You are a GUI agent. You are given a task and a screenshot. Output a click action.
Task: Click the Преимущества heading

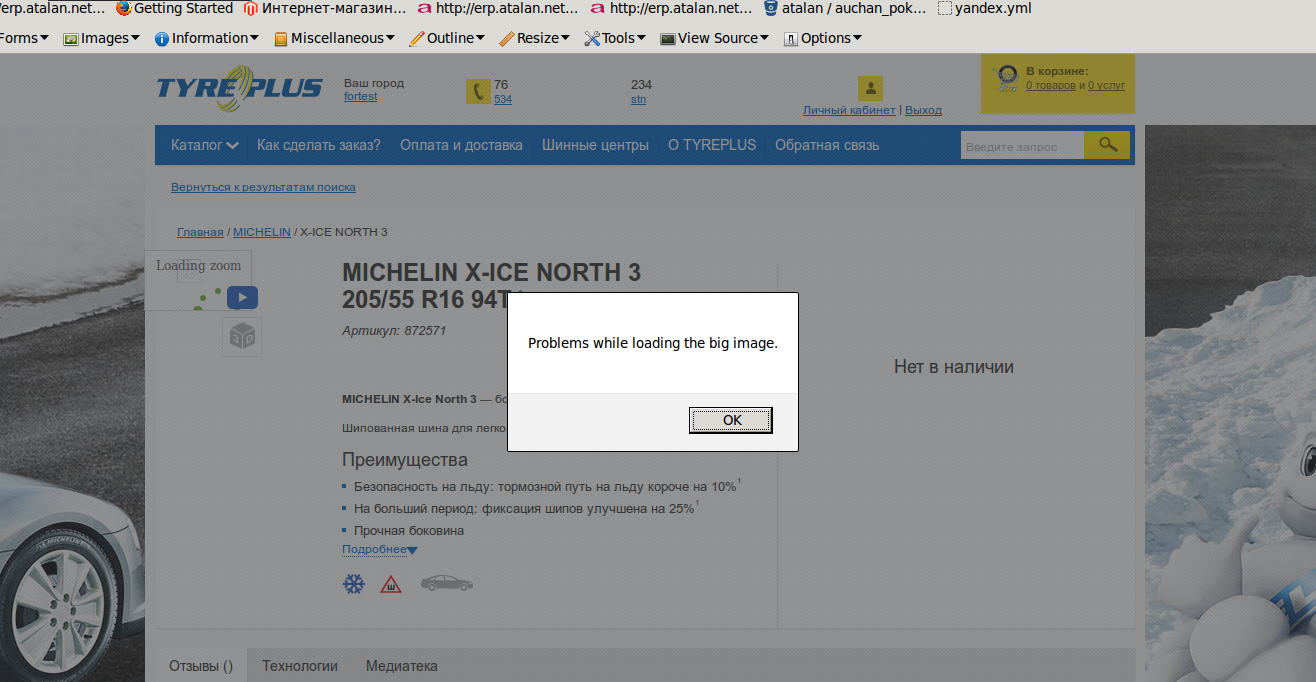click(x=405, y=460)
